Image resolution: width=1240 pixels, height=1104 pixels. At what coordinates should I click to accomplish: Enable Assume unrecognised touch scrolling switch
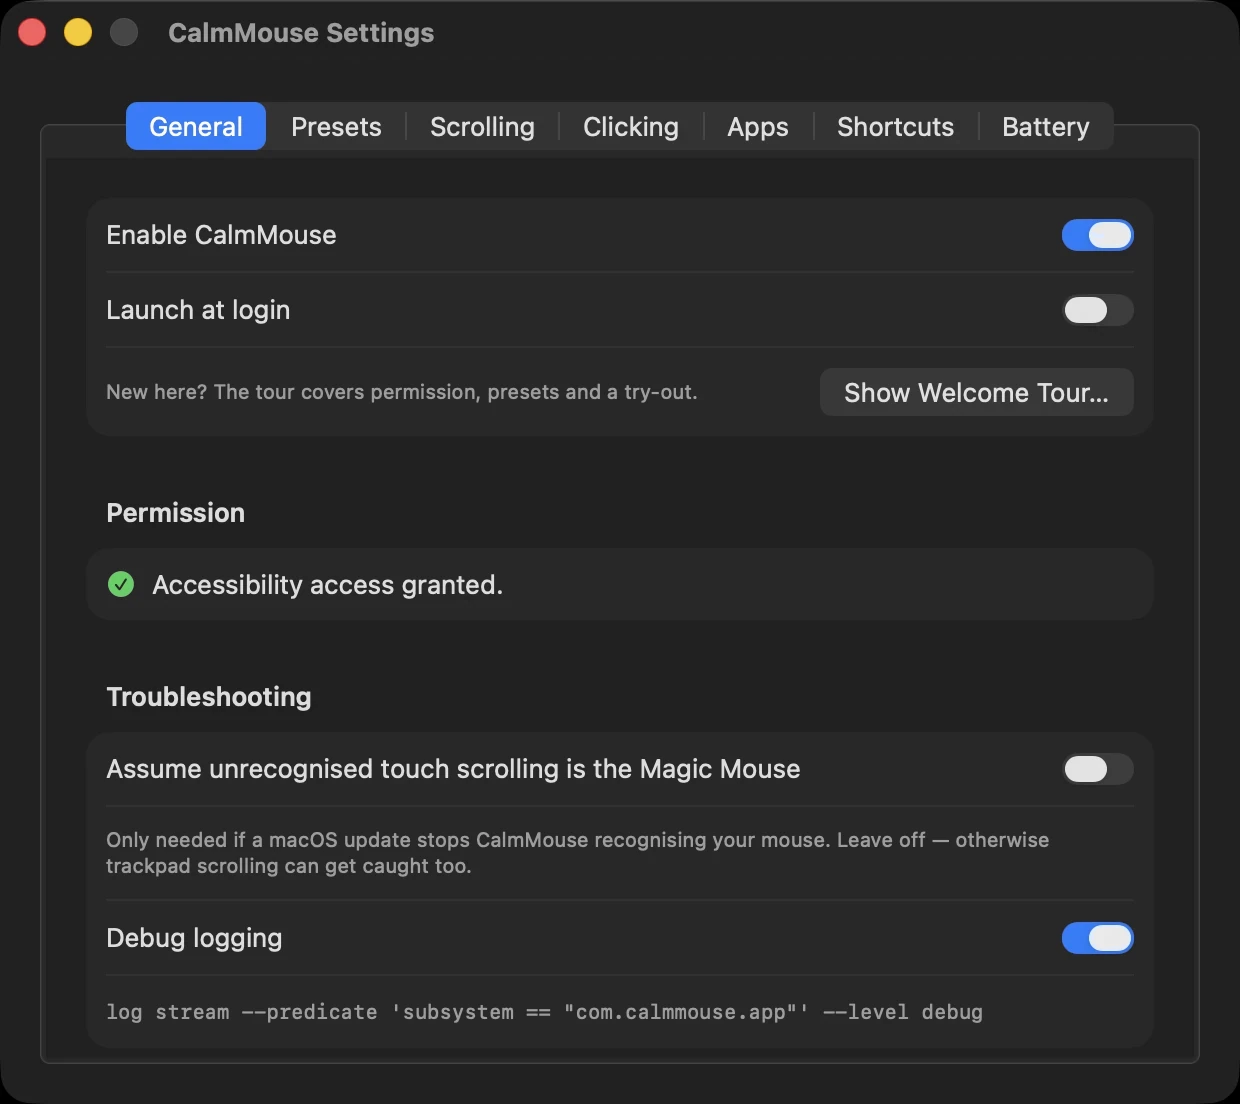tap(1097, 769)
